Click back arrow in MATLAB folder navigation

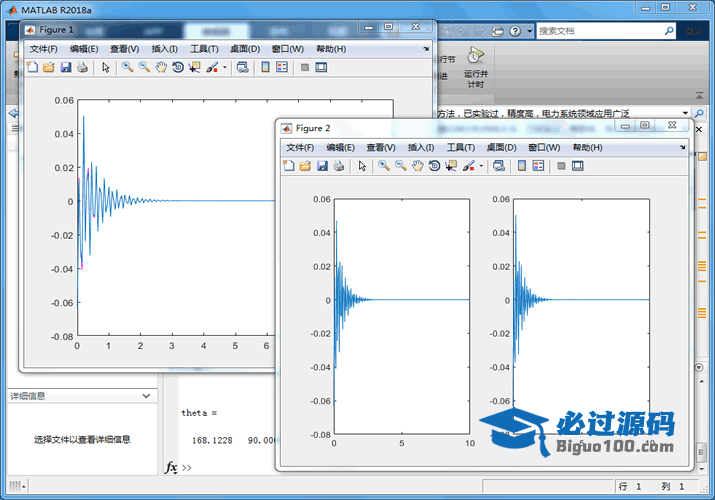pos(13,113)
